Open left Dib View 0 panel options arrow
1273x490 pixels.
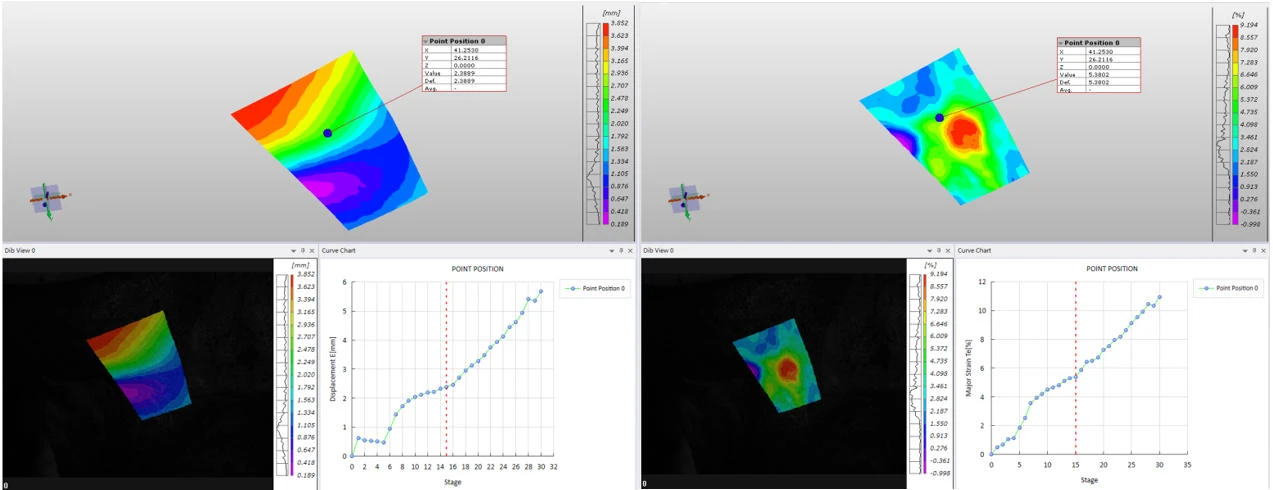pyautogui.click(x=294, y=250)
